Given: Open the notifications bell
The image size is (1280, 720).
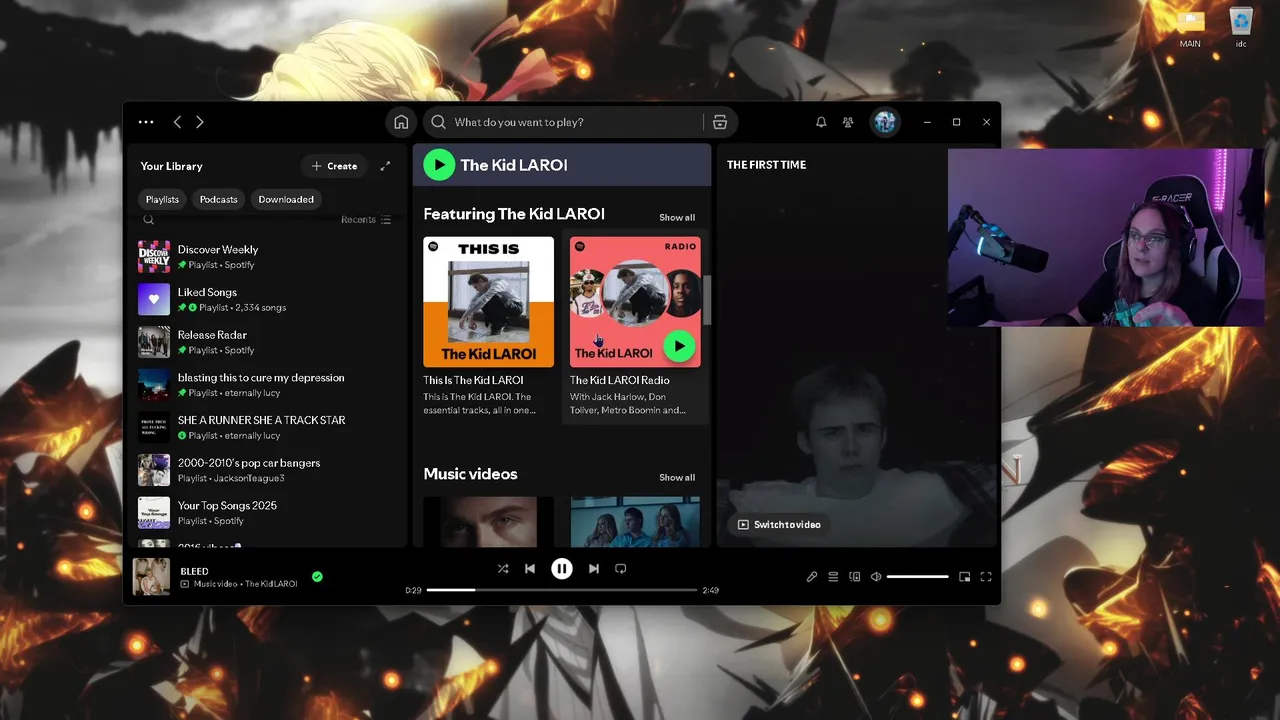Looking at the screenshot, I should [x=821, y=122].
